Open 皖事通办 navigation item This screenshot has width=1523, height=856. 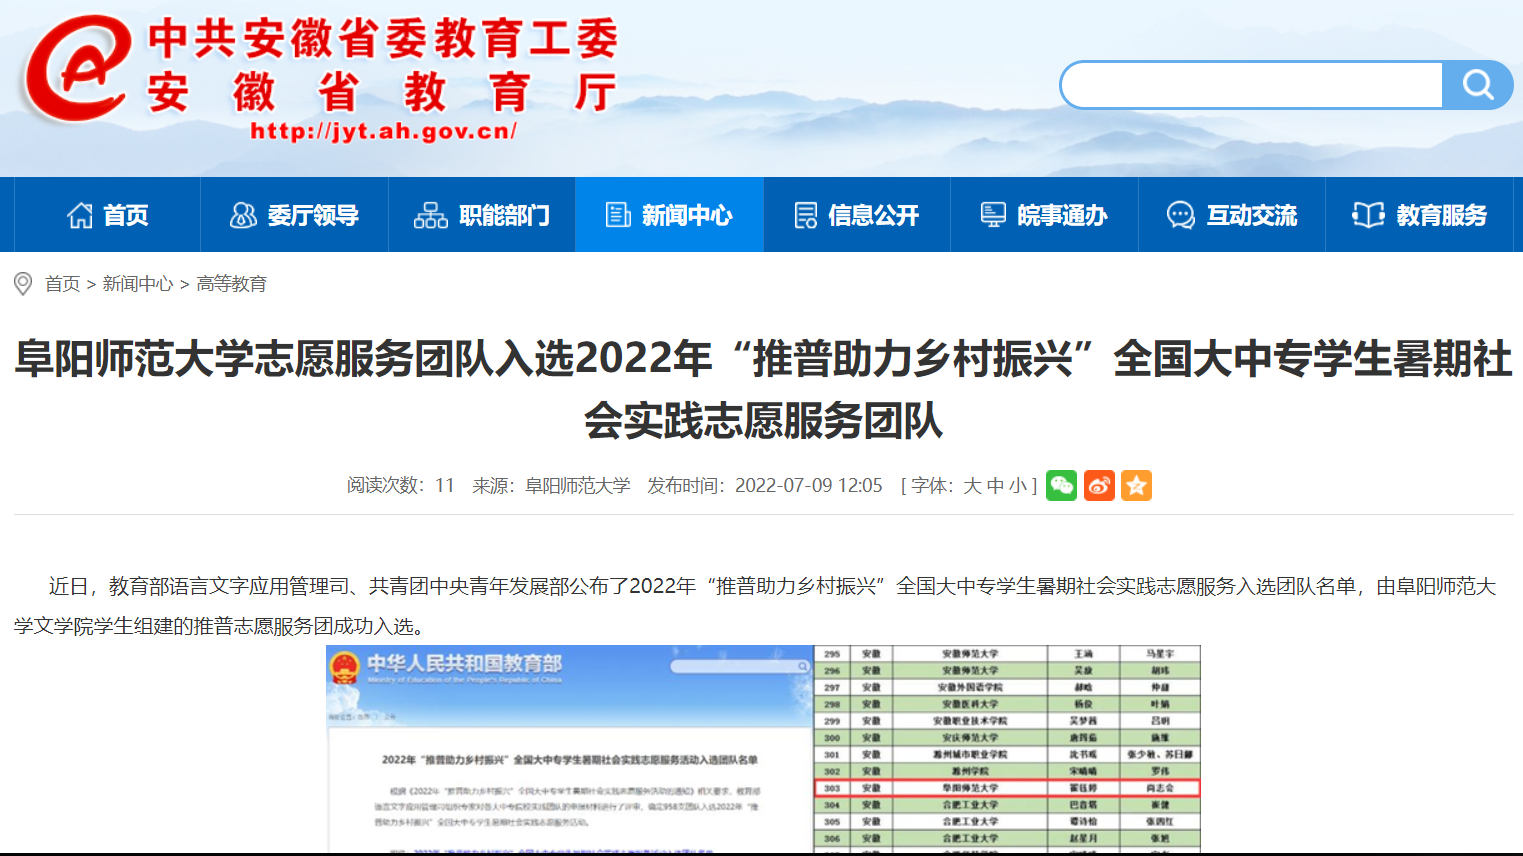[1044, 215]
